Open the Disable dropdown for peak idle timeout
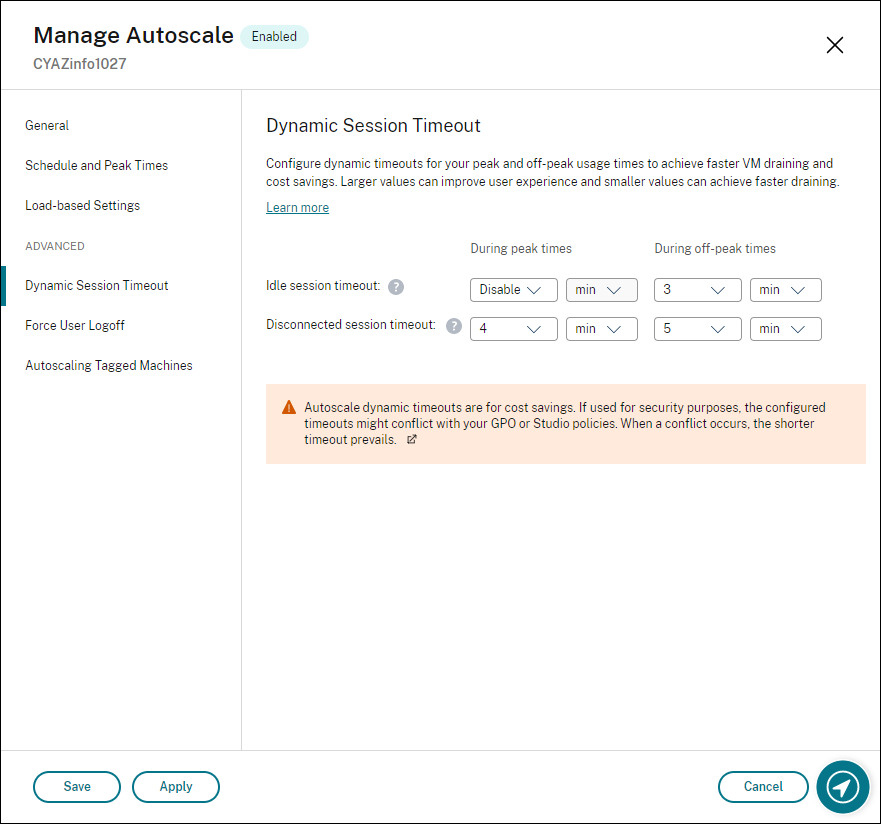The width and height of the screenshot is (881, 824). [513, 289]
